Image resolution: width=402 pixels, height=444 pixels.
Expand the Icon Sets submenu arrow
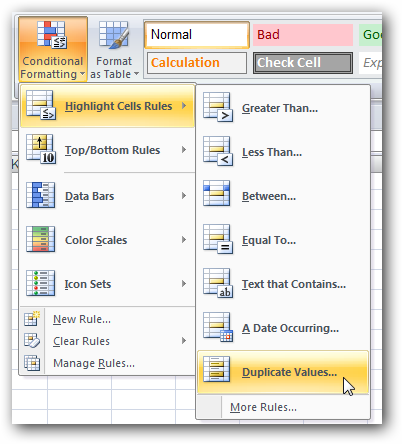coord(184,284)
